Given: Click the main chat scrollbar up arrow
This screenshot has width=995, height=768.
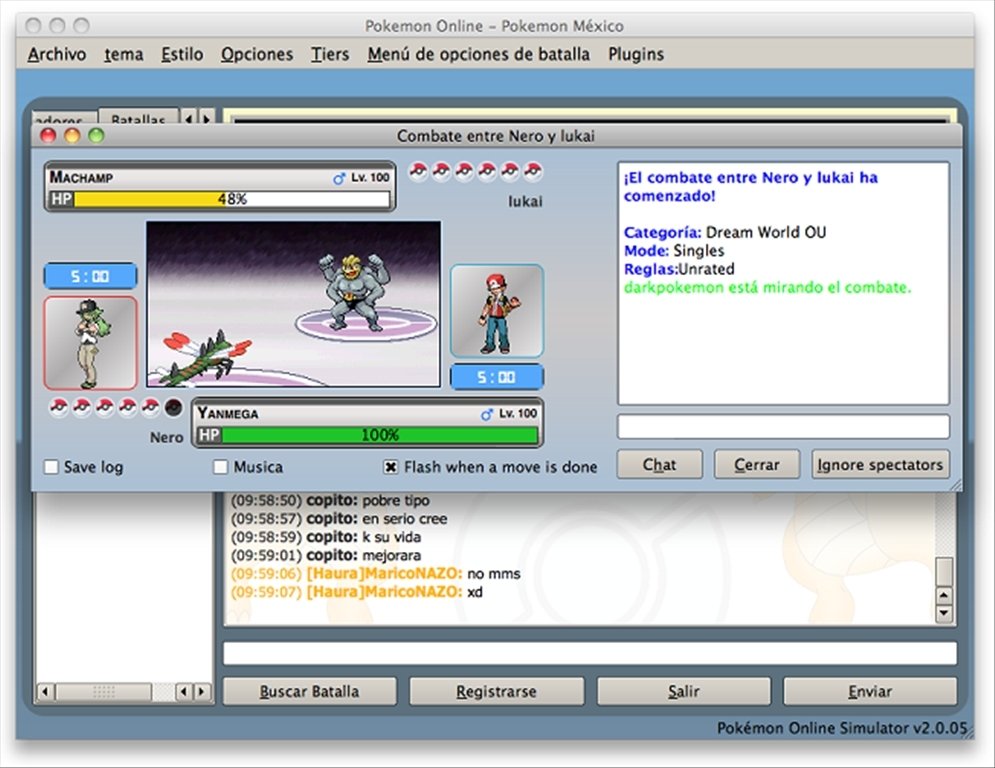Looking at the screenshot, I should 944,595.
